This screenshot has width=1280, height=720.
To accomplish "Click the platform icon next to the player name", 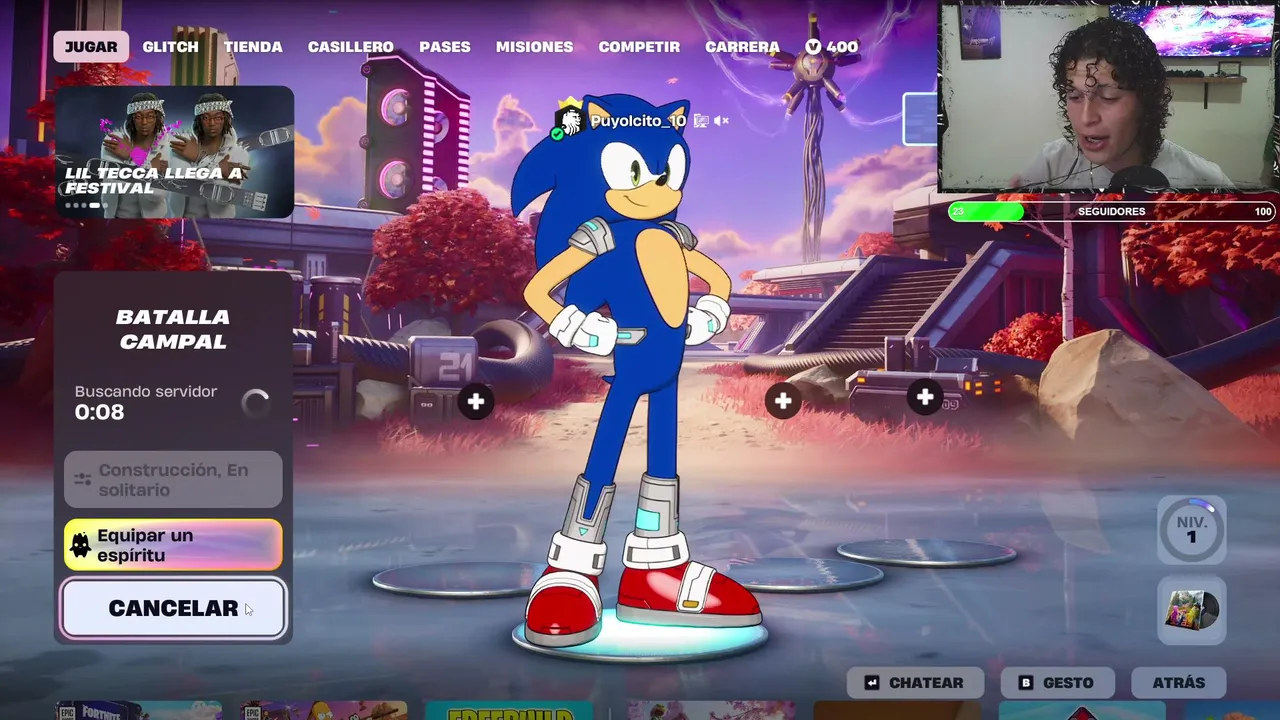I will click(701, 121).
